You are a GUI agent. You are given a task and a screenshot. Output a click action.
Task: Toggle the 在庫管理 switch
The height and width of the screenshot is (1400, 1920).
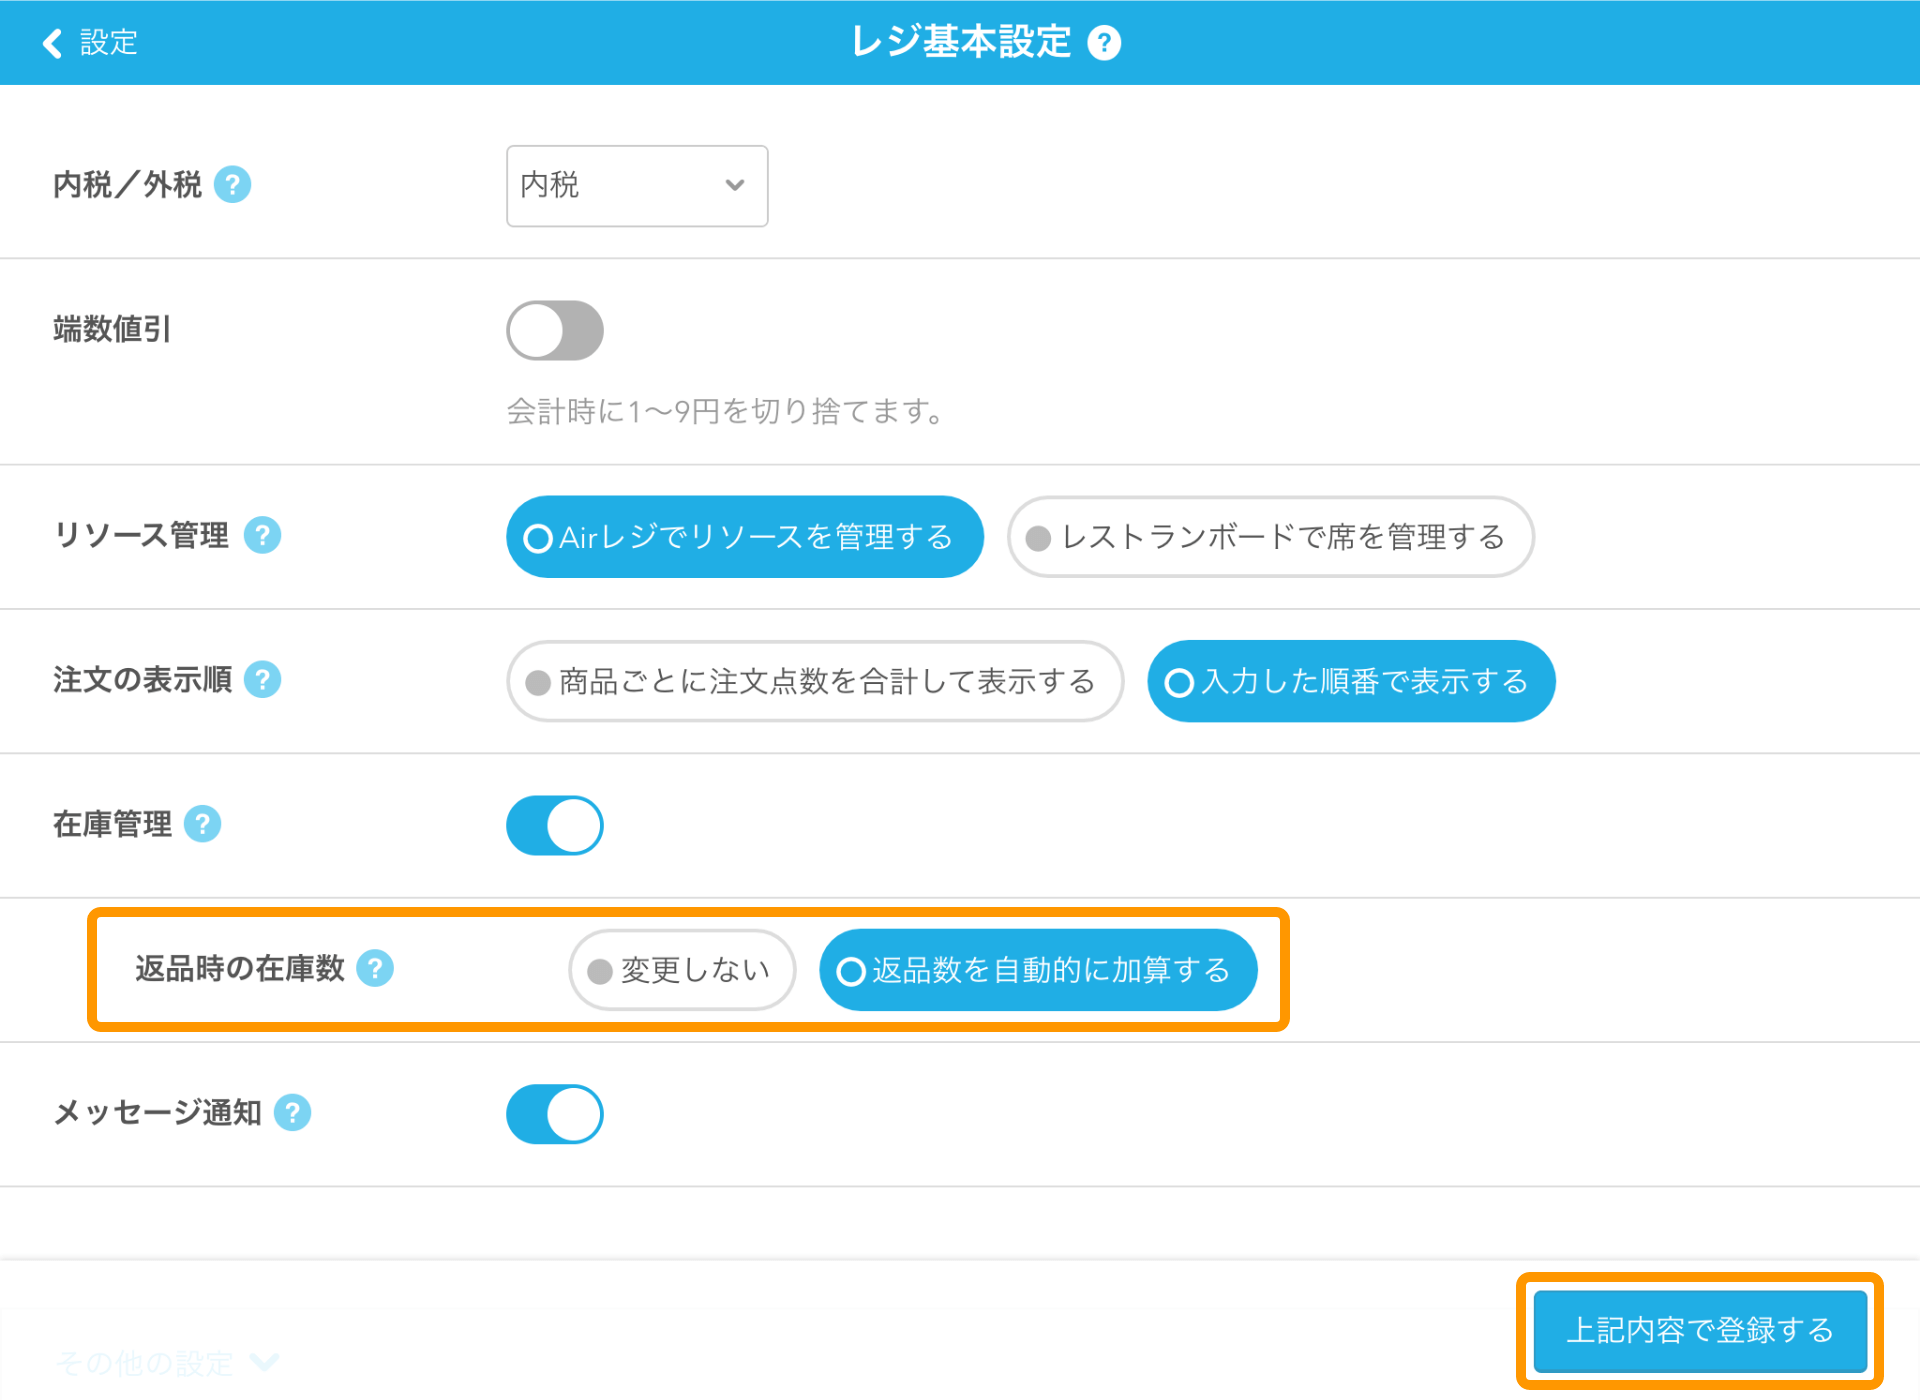(x=555, y=825)
